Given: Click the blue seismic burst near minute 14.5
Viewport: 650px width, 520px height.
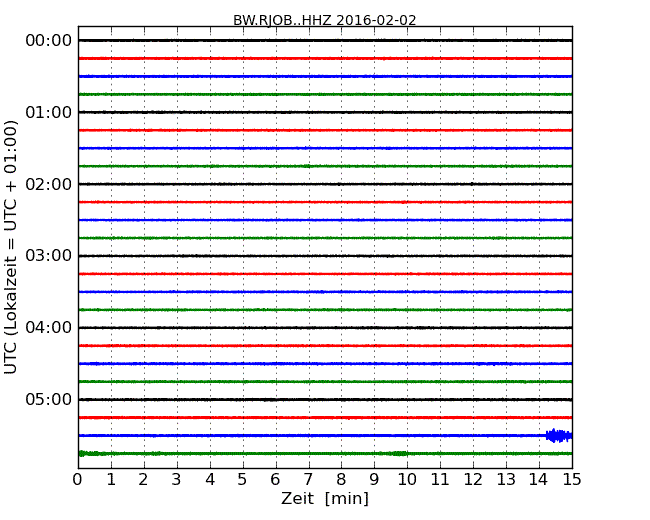Looking at the screenshot, I should 559,436.
